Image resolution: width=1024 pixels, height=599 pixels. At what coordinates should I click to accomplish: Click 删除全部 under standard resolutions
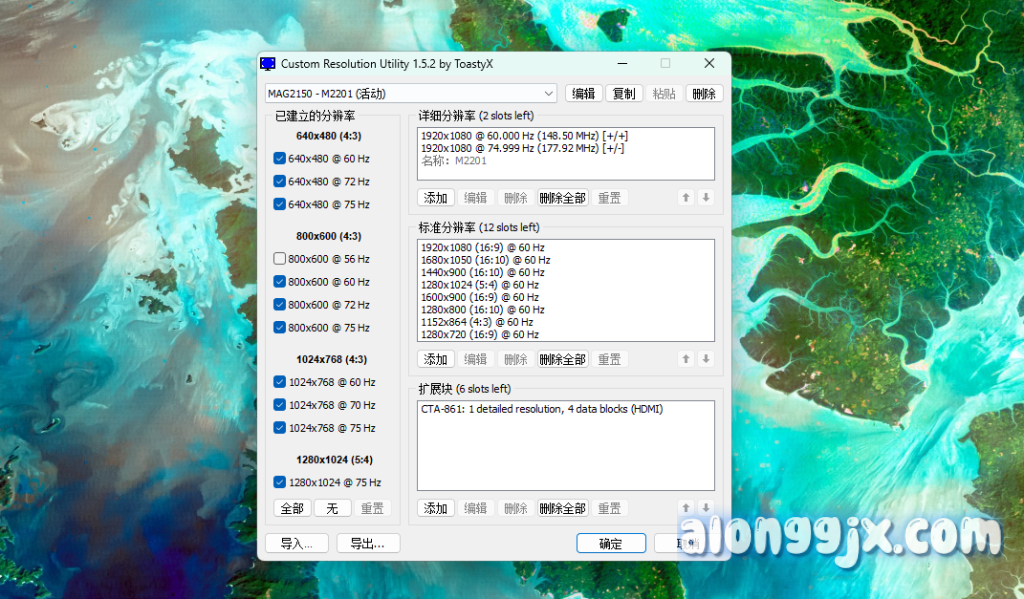(x=562, y=359)
